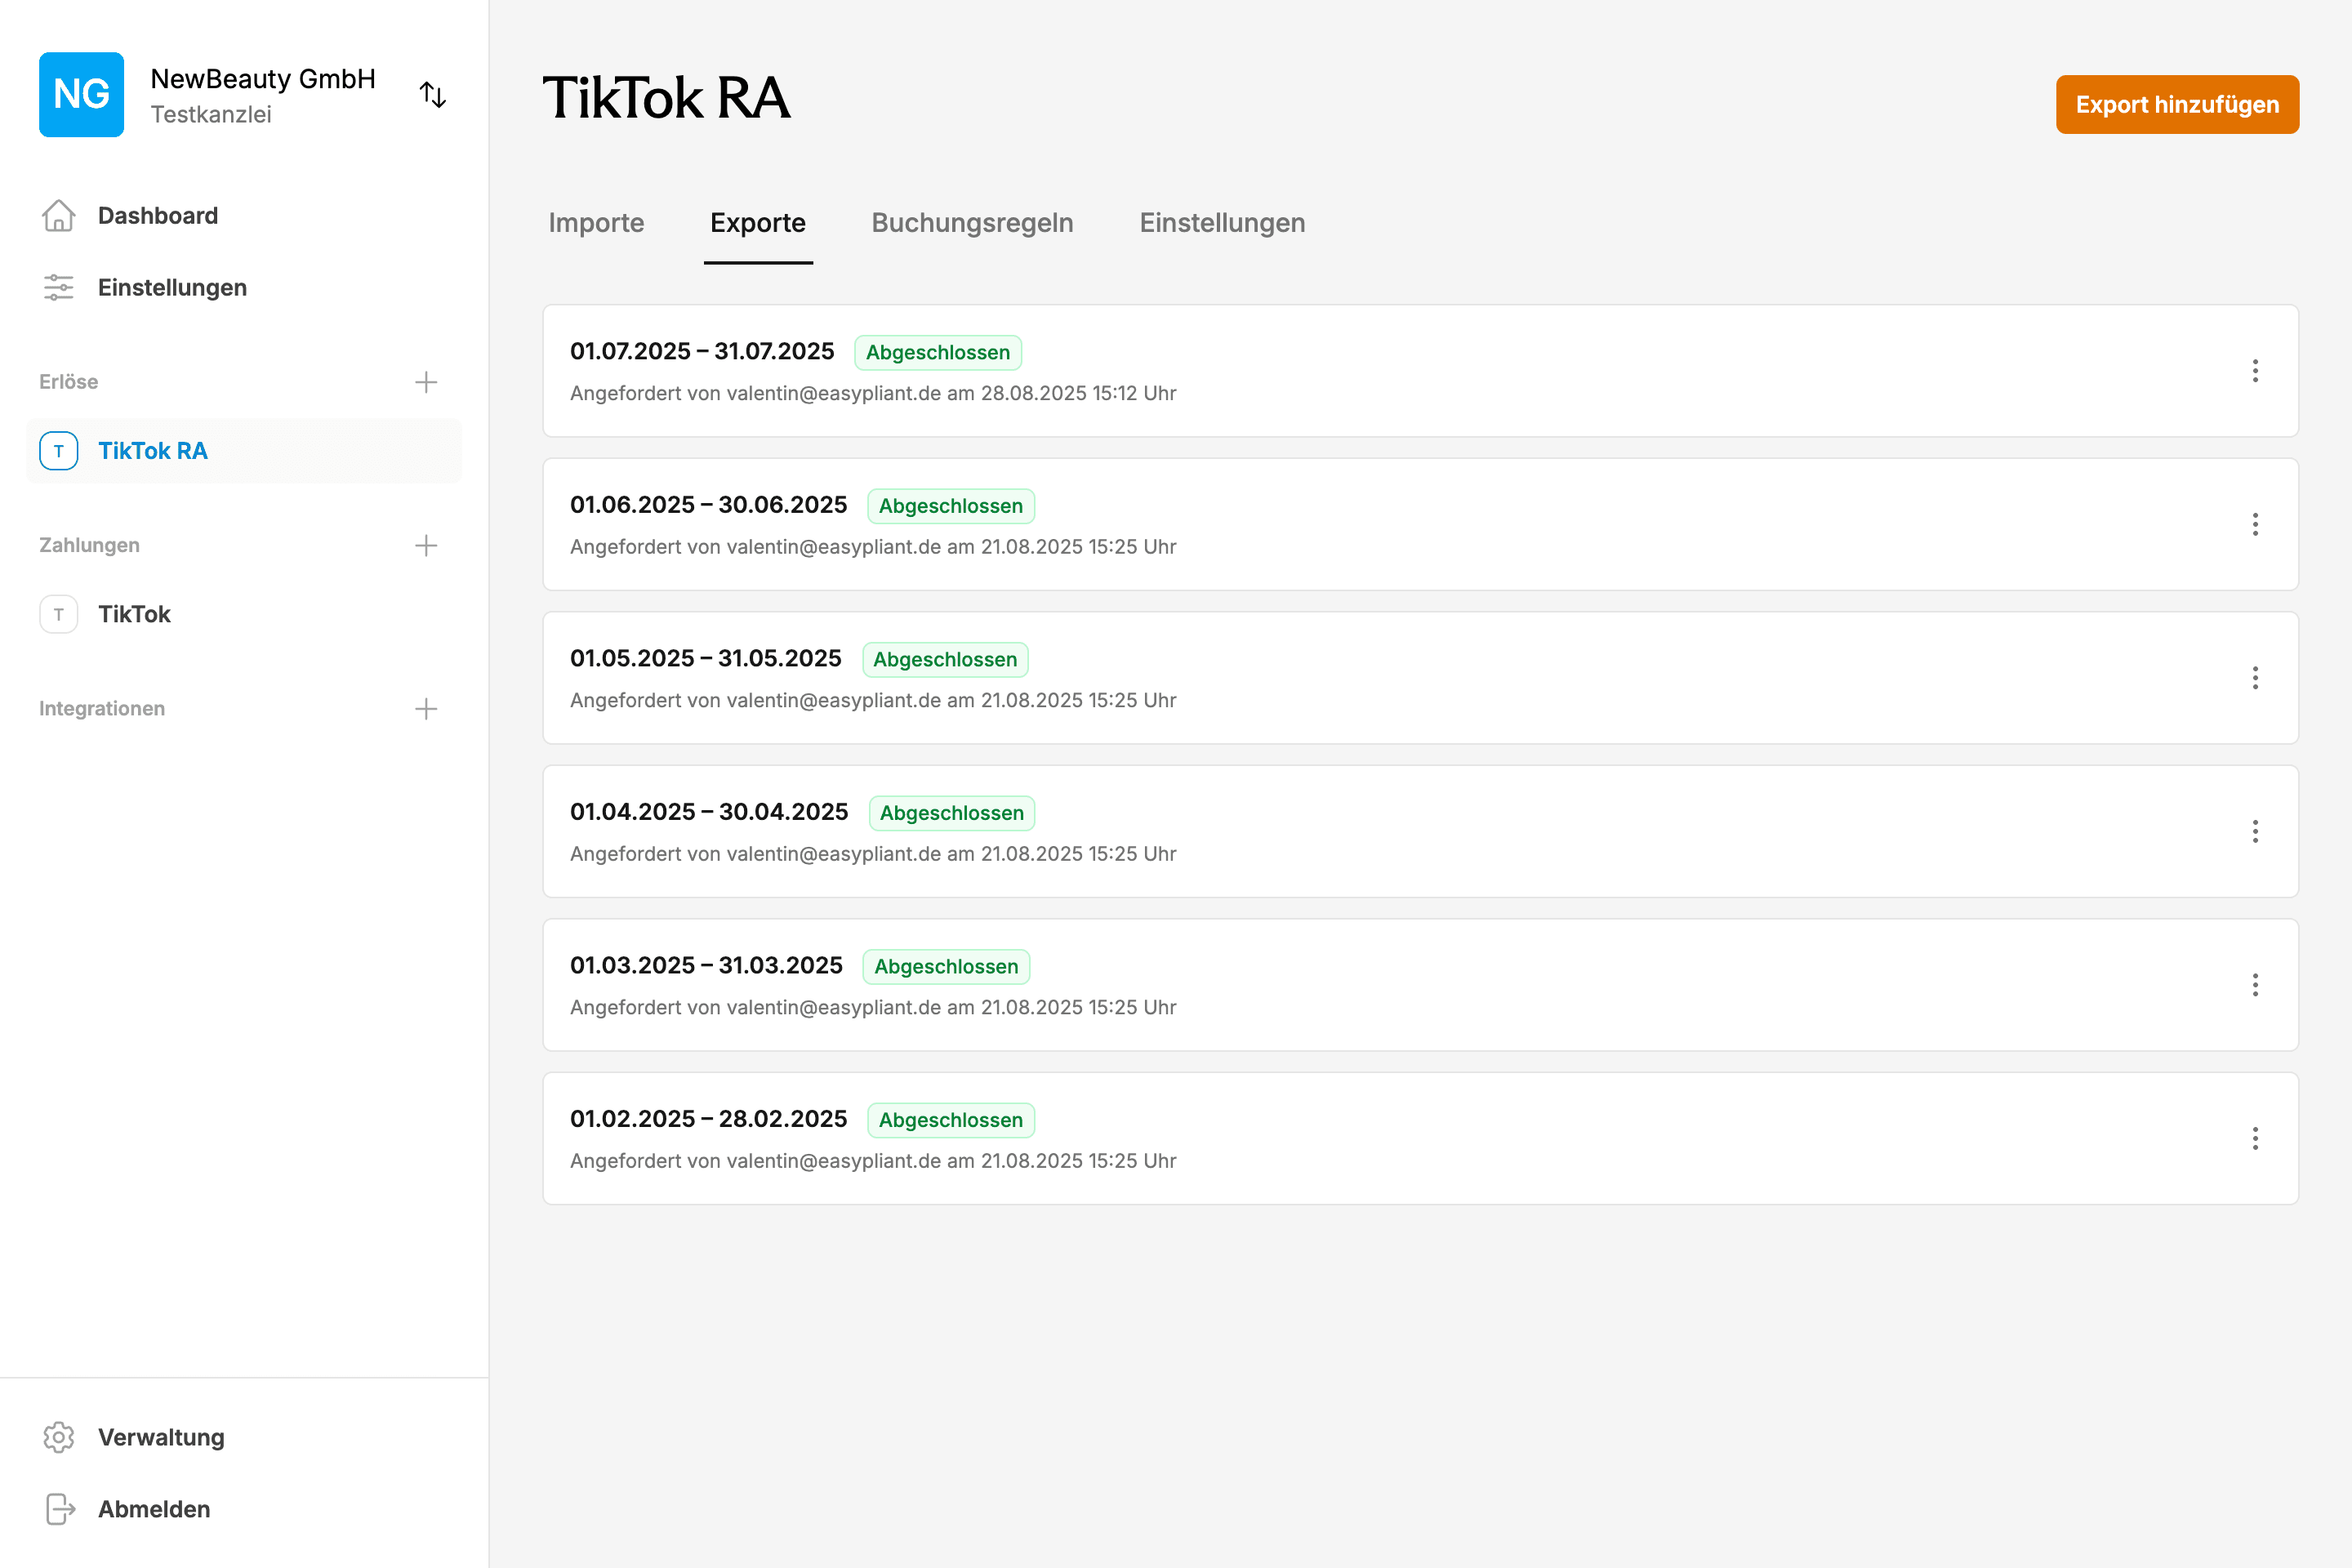Click the TikTok payments T icon
Viewport: 2352px width, 1568px height.
pyautogui.click(x=58, y=614)
